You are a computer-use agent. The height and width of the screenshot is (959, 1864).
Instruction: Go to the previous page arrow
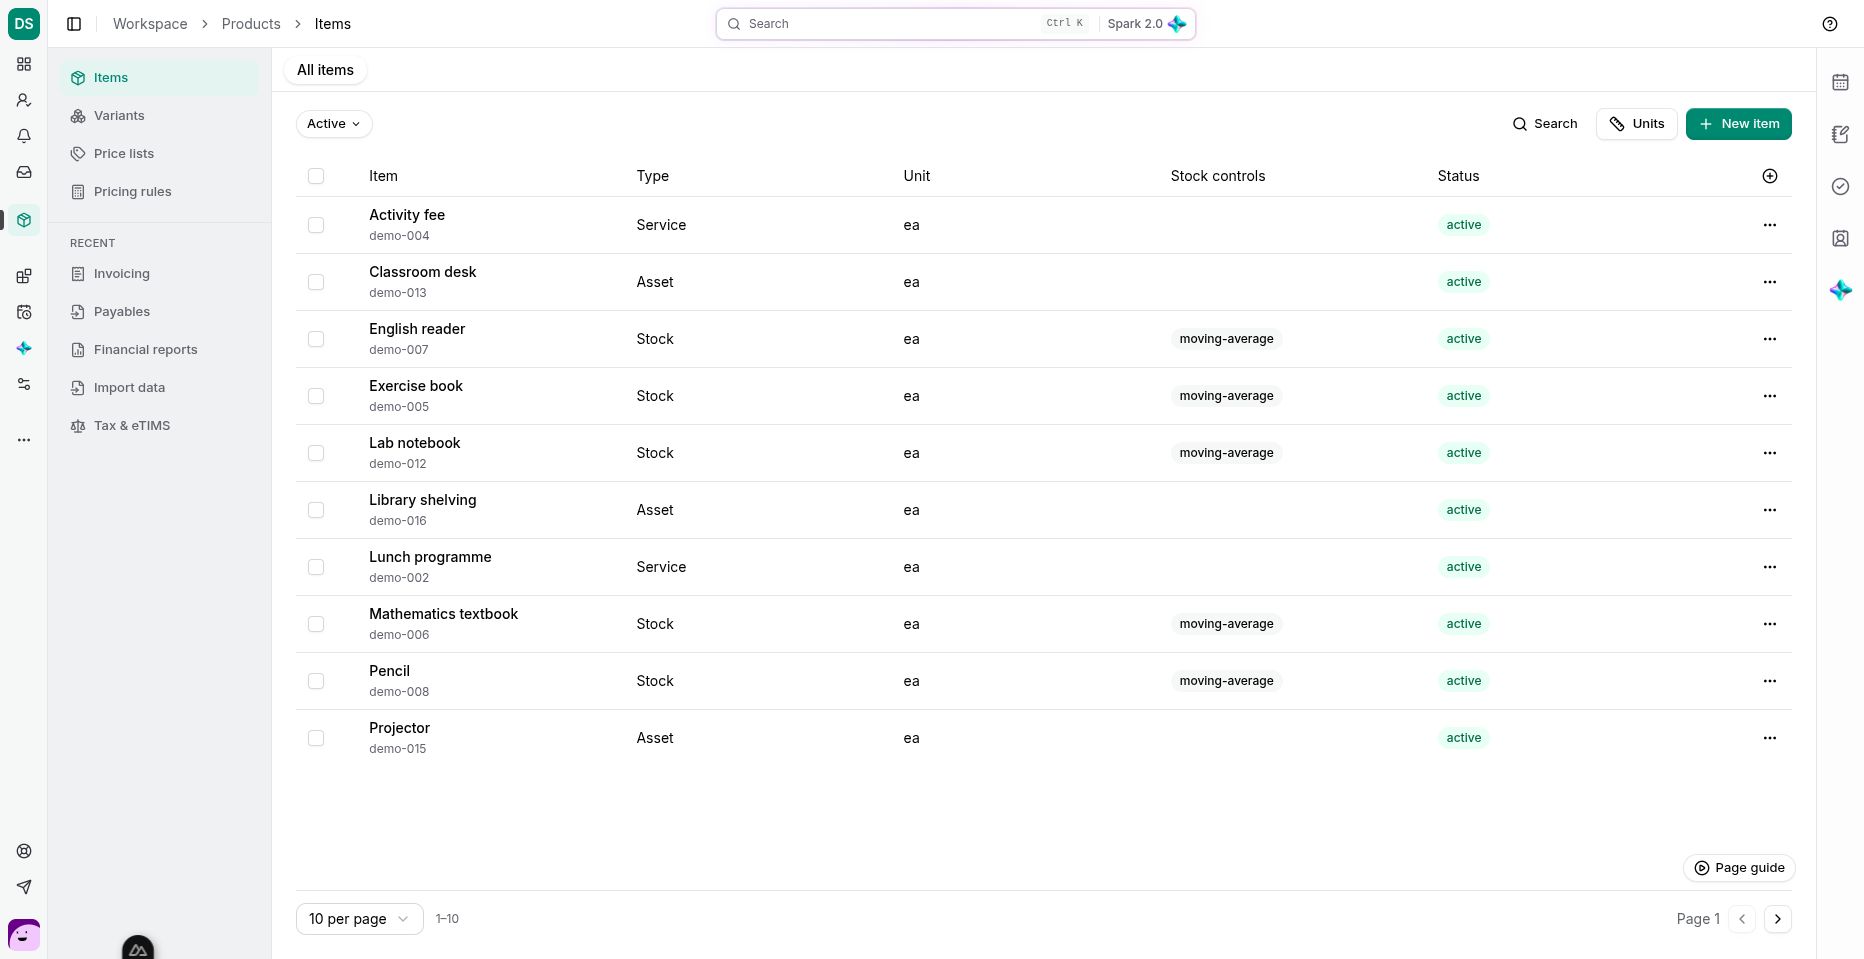click(x=1742, y=919)
